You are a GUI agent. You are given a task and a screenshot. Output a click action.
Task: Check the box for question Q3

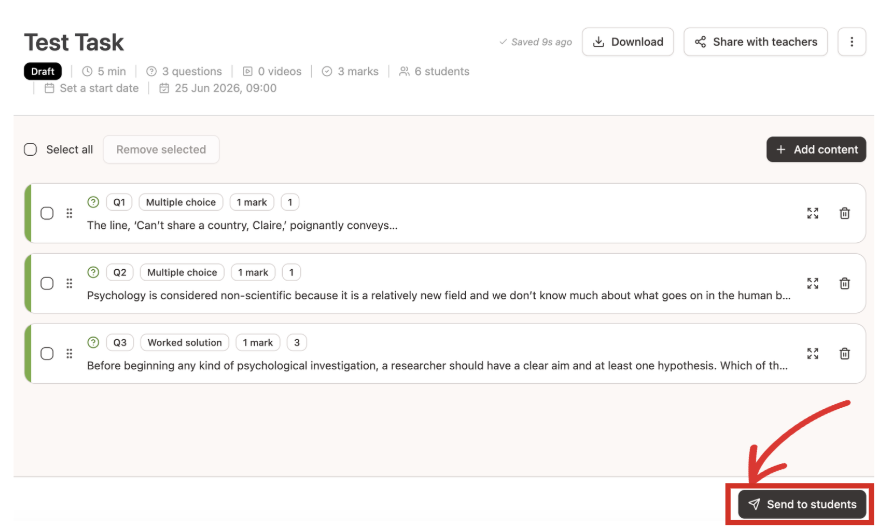47,354
